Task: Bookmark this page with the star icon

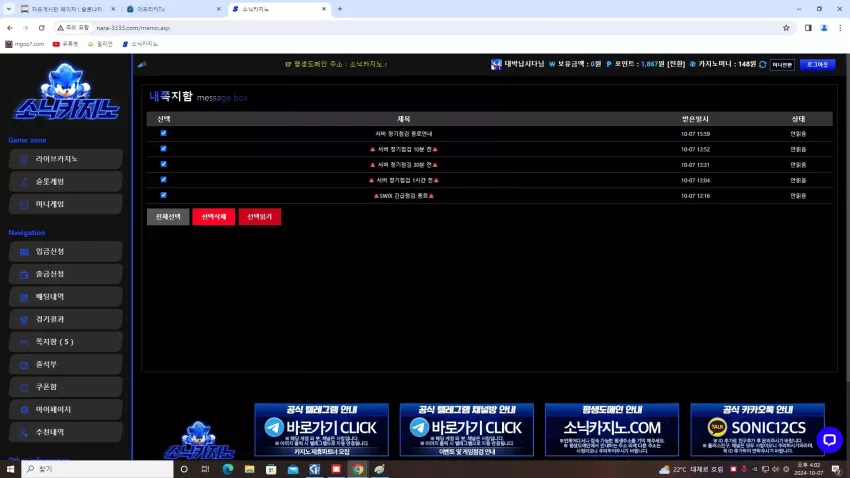Action: 786,28
